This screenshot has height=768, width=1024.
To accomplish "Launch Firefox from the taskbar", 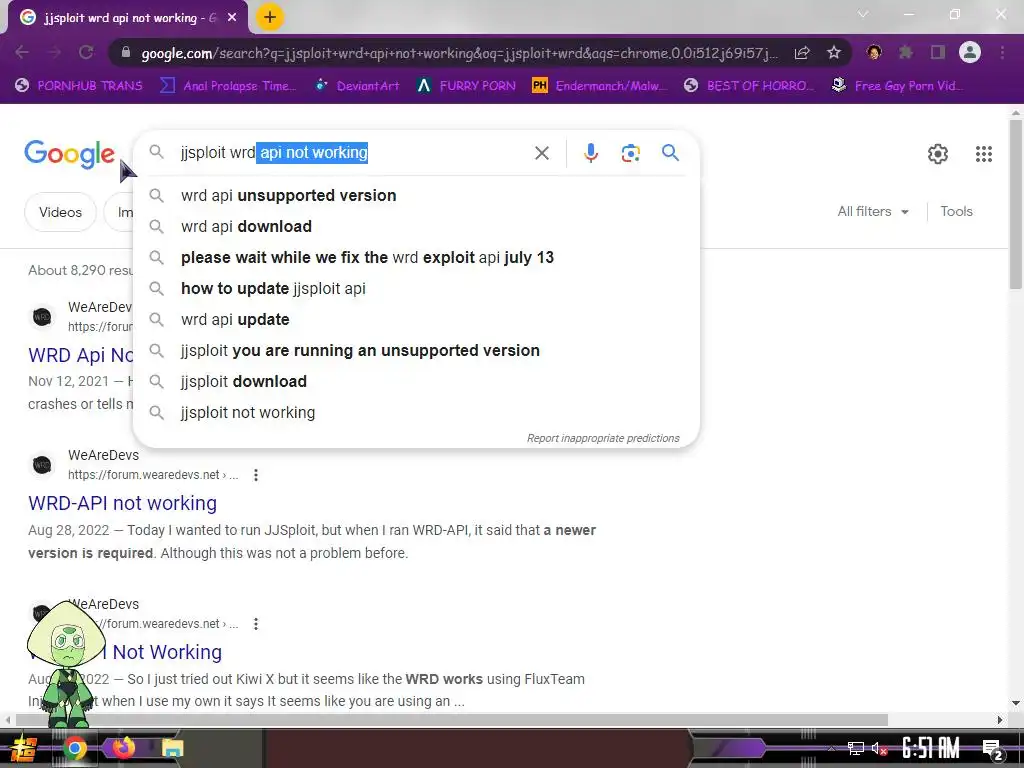I will (x=123, y=748).
